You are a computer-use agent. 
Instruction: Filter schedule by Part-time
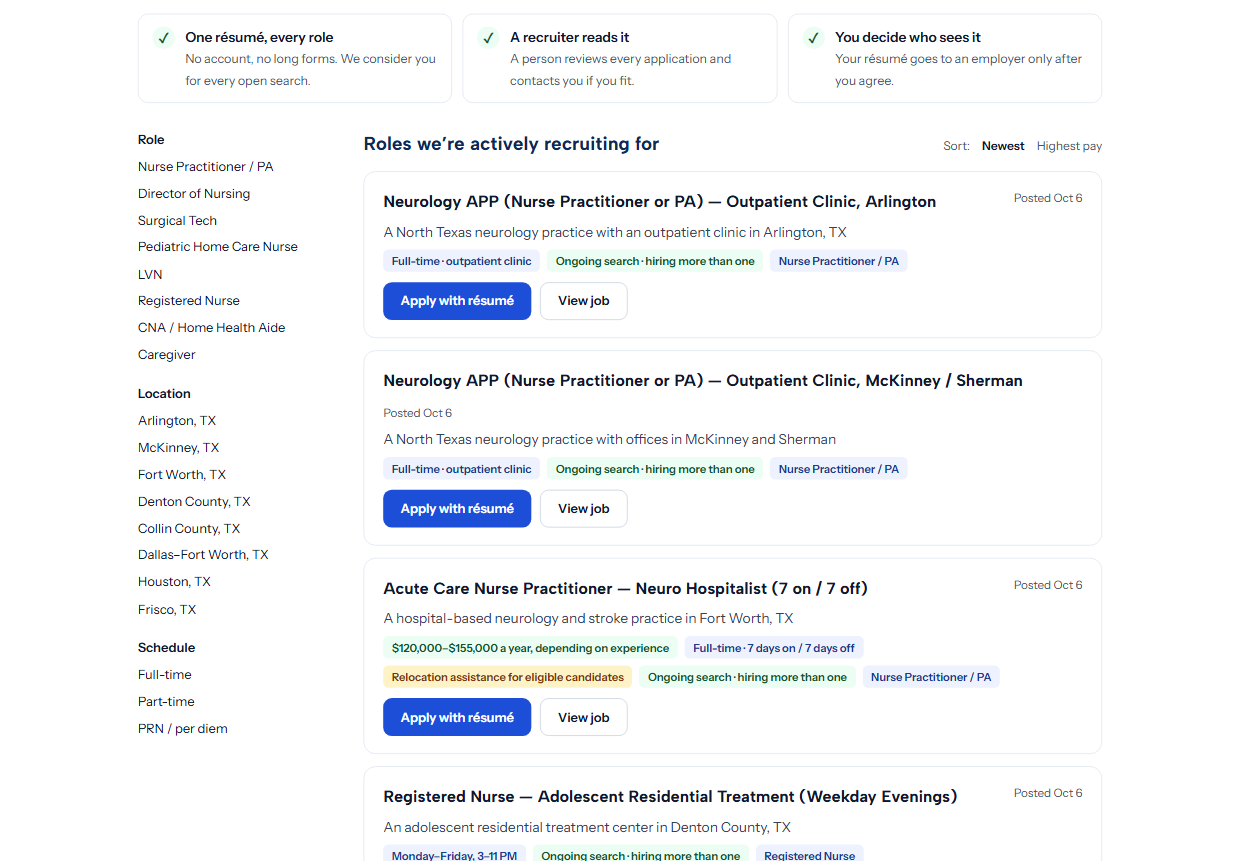tap(166, 702)
